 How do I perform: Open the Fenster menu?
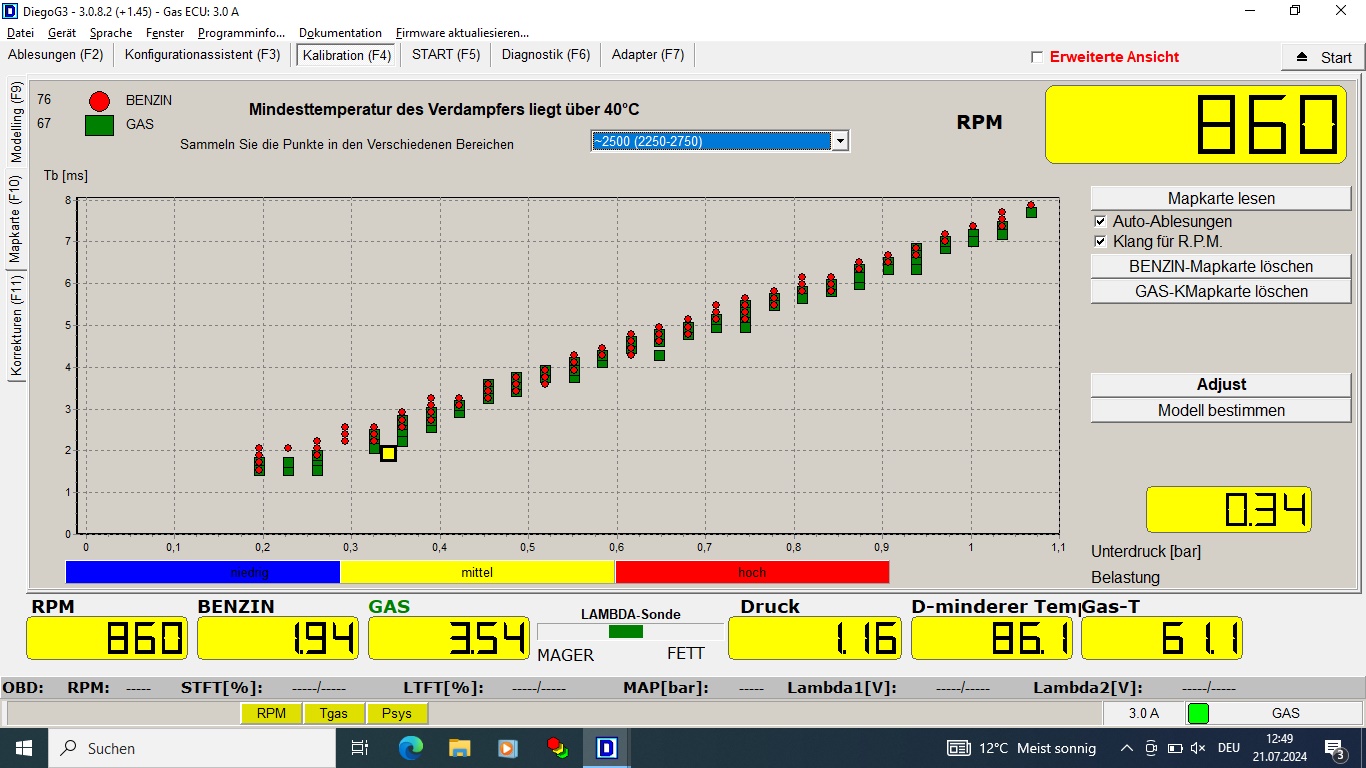(x=165, y=33)
